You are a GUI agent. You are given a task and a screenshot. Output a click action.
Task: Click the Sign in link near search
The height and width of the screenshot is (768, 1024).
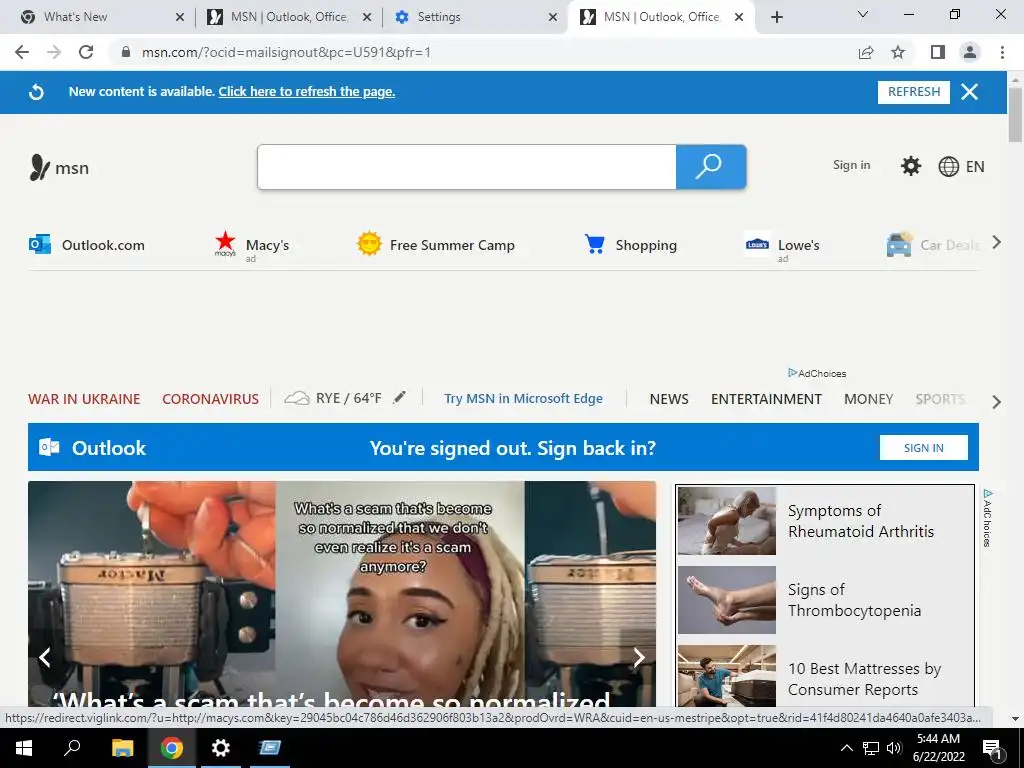pos(851,165)
